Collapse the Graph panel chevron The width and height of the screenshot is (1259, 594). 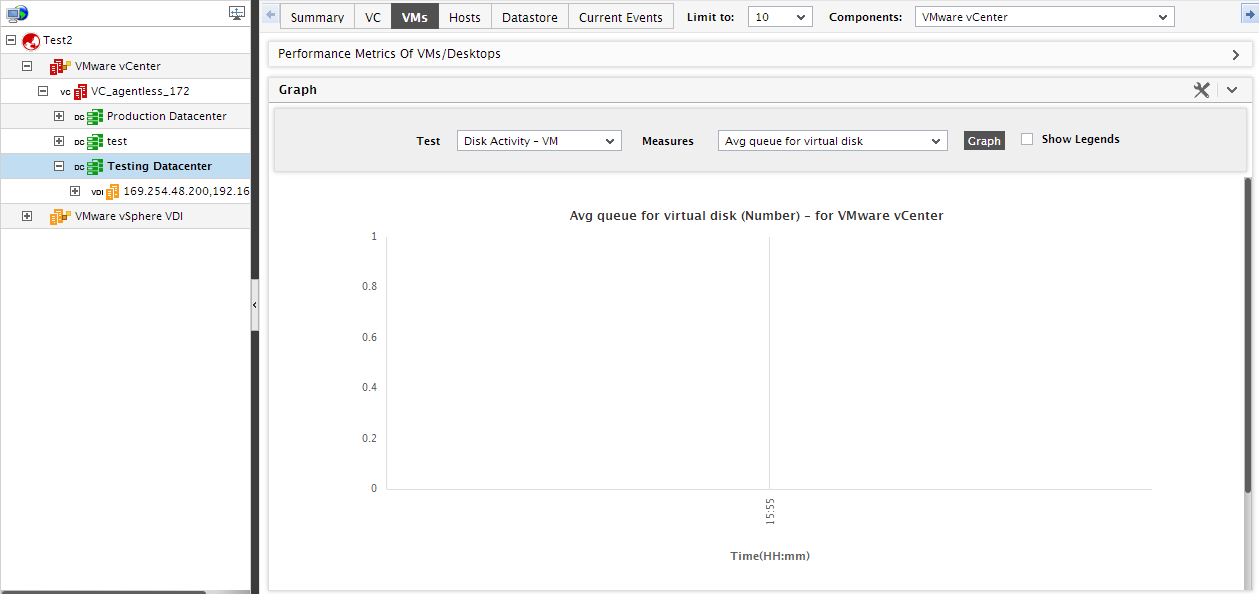click(1232, 90)
